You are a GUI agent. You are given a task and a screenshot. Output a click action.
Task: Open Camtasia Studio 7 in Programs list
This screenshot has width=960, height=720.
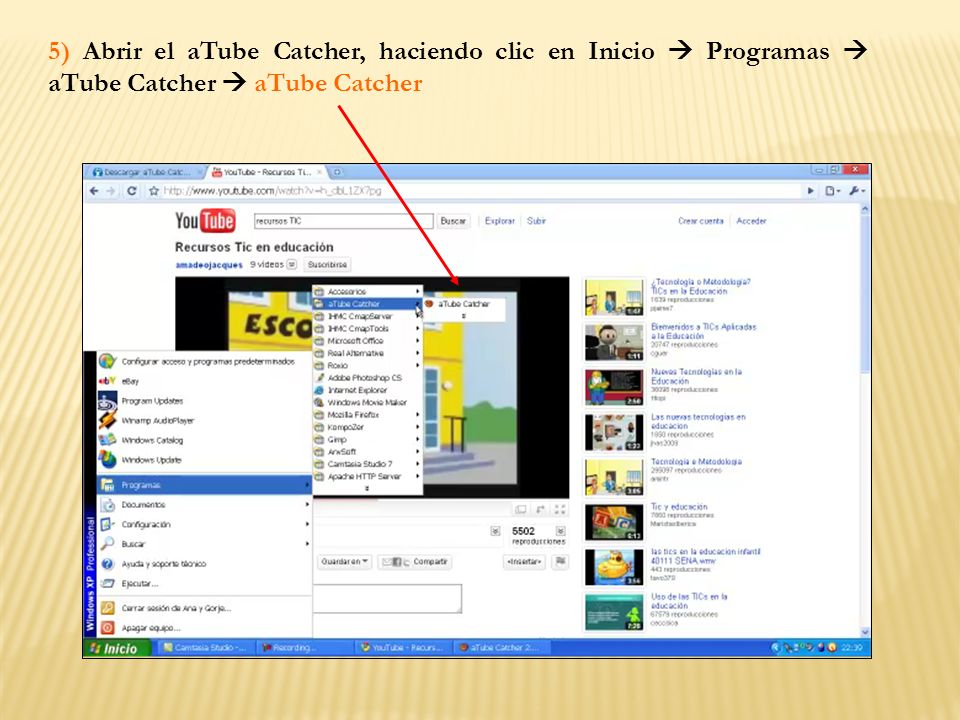(x=367, y=463)
